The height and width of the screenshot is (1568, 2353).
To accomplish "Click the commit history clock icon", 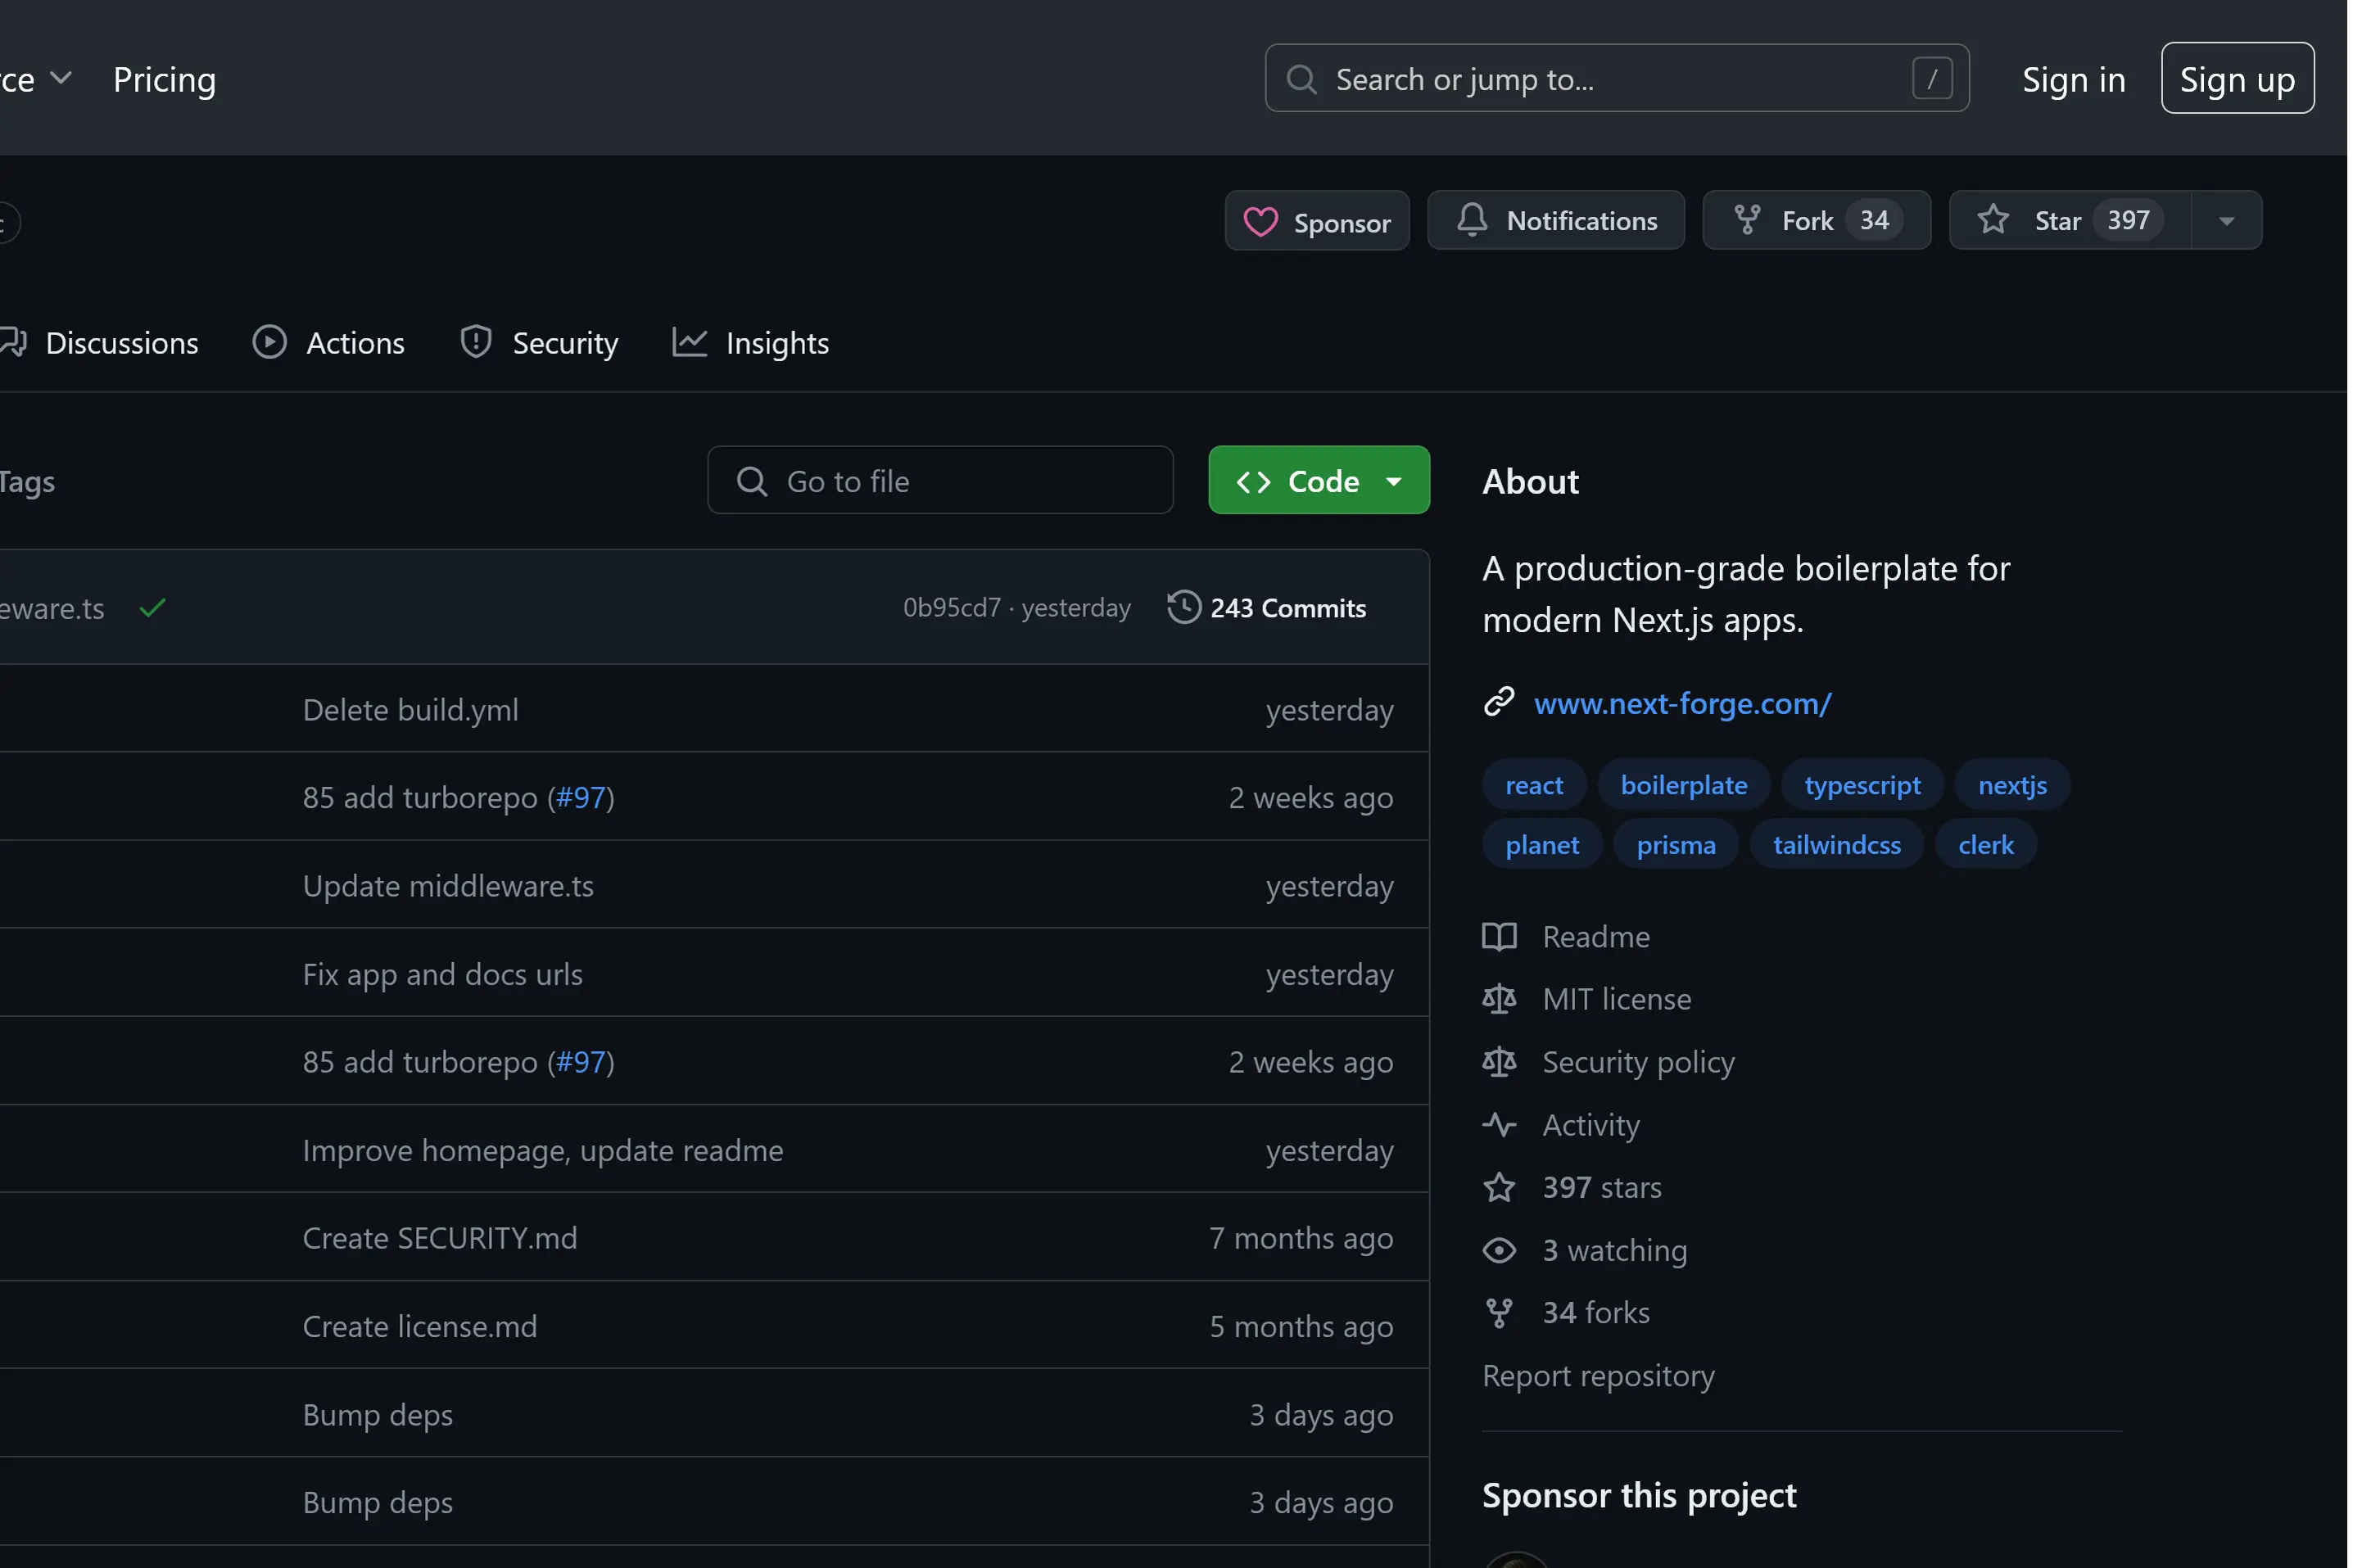I will 1183,608.
